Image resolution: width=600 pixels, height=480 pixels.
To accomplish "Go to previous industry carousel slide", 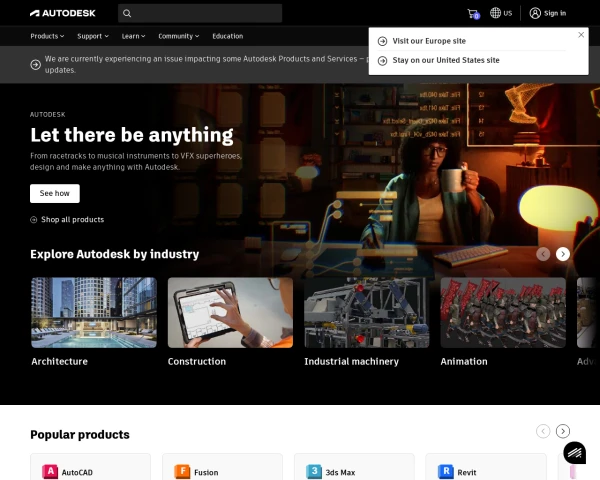I will point(543,254).
